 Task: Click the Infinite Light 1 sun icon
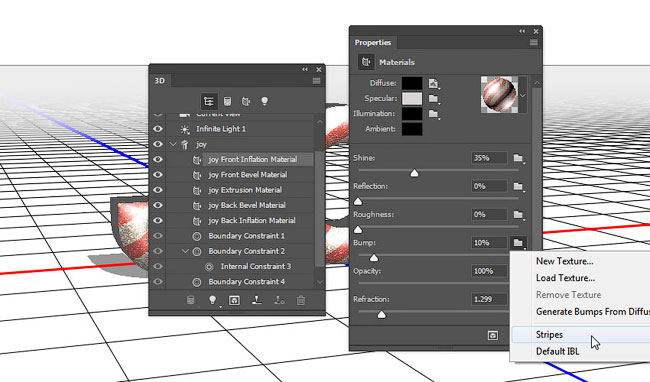[x=185, y=129]
